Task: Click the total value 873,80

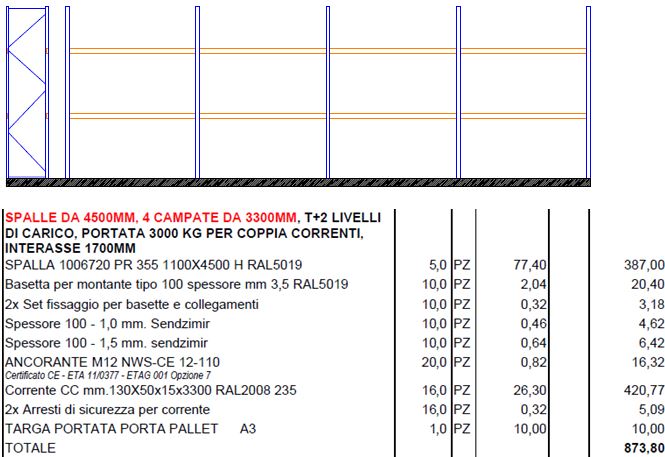Action: 644,448
